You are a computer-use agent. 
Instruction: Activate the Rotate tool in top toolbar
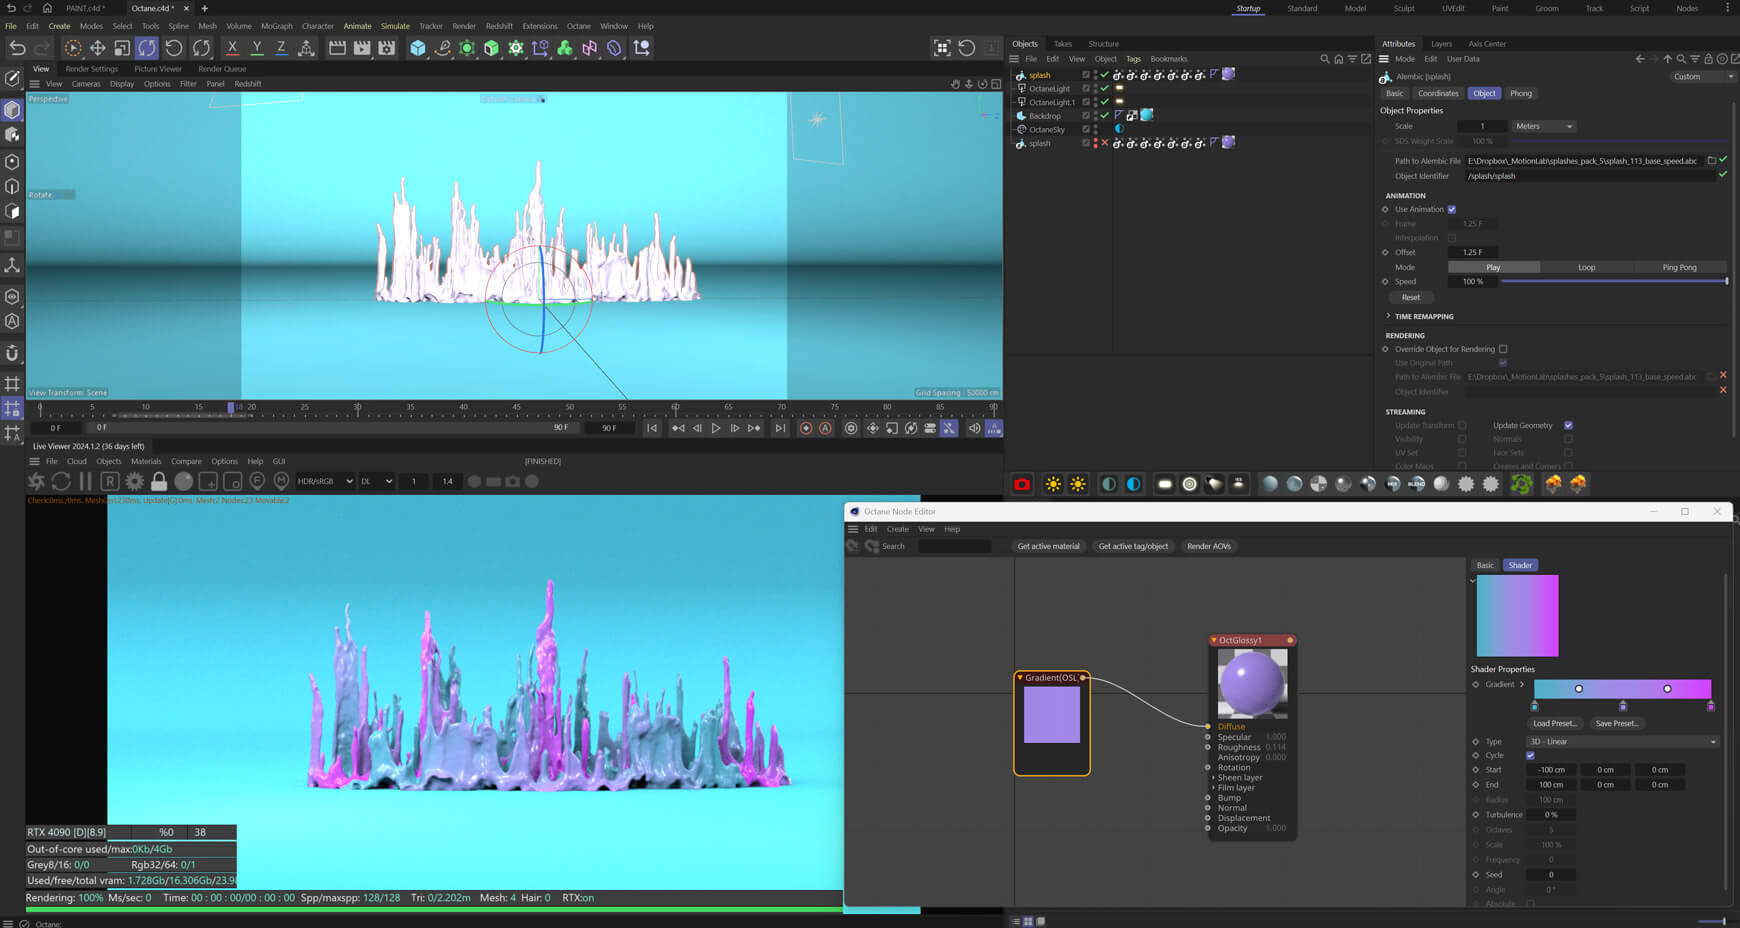tap(147, 48)
